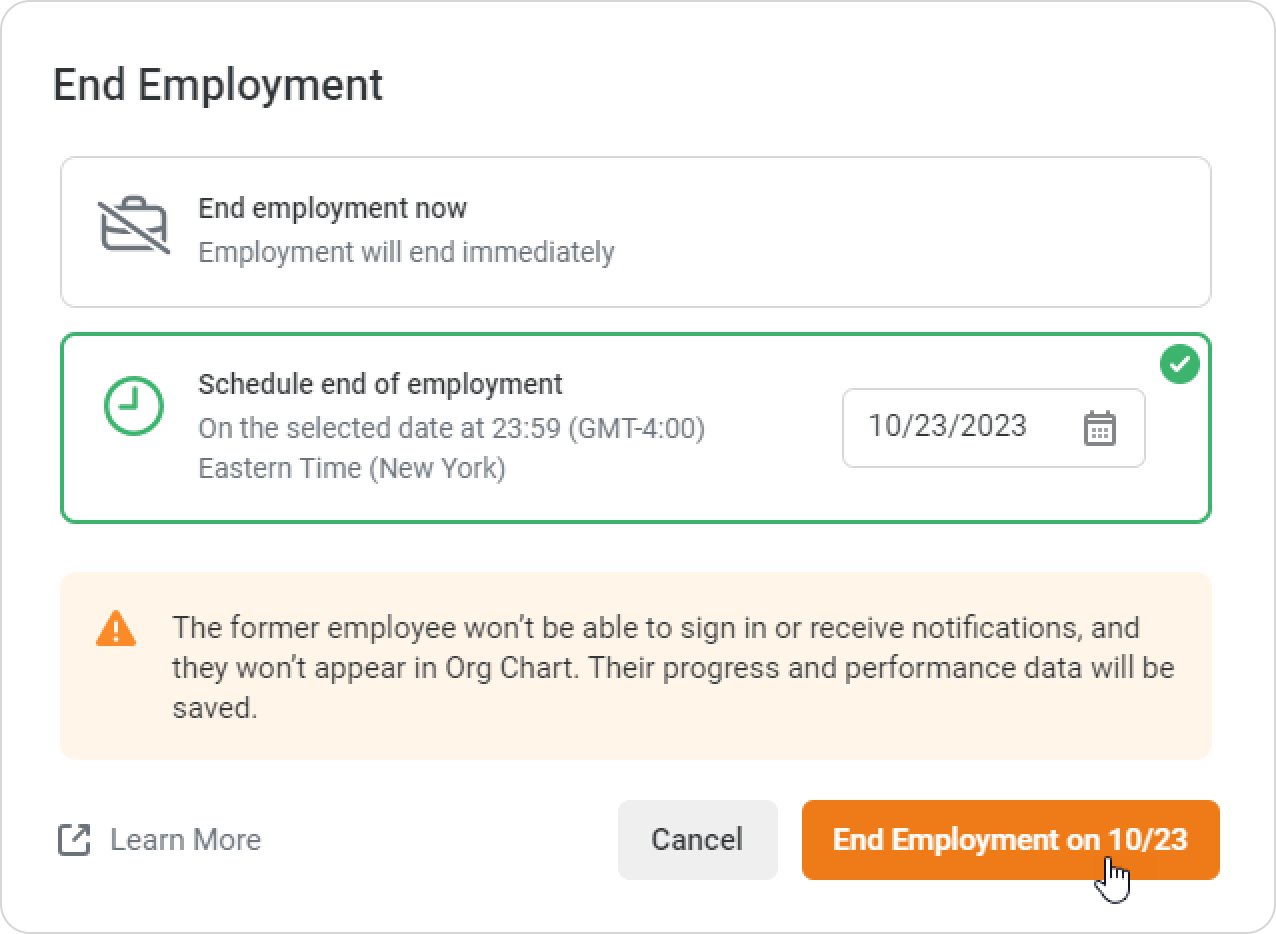This screenshot has height=934, width=1276.
Task: Click the word "saved." in the warning banner
Action: point(215,708)
